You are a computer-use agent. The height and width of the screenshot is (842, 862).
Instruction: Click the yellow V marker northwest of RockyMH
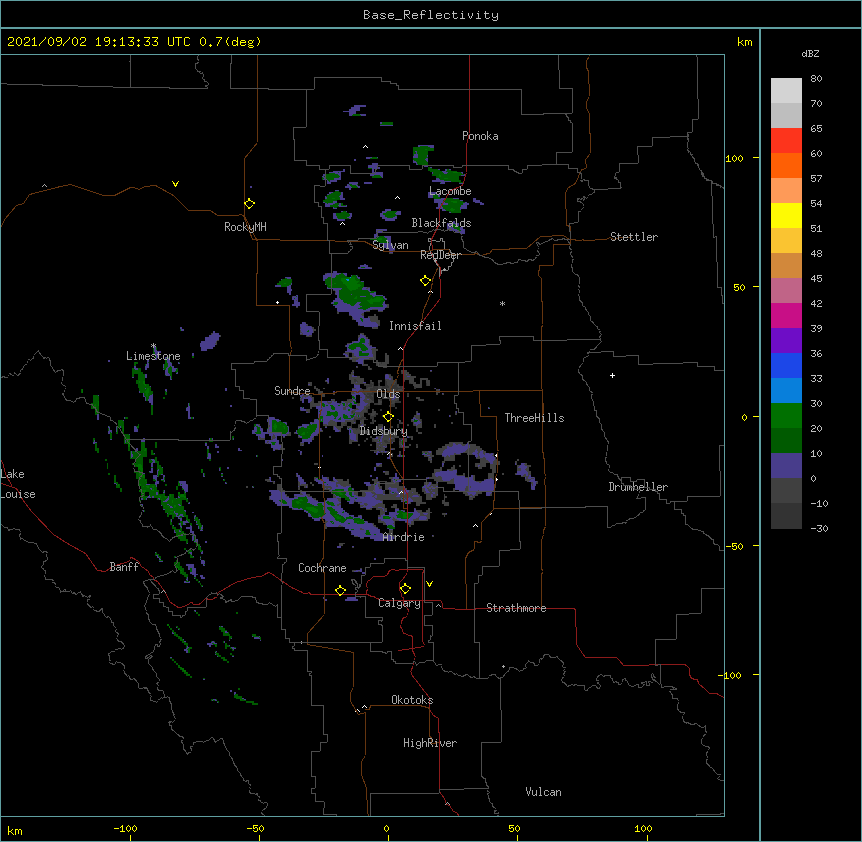[175, 184]
